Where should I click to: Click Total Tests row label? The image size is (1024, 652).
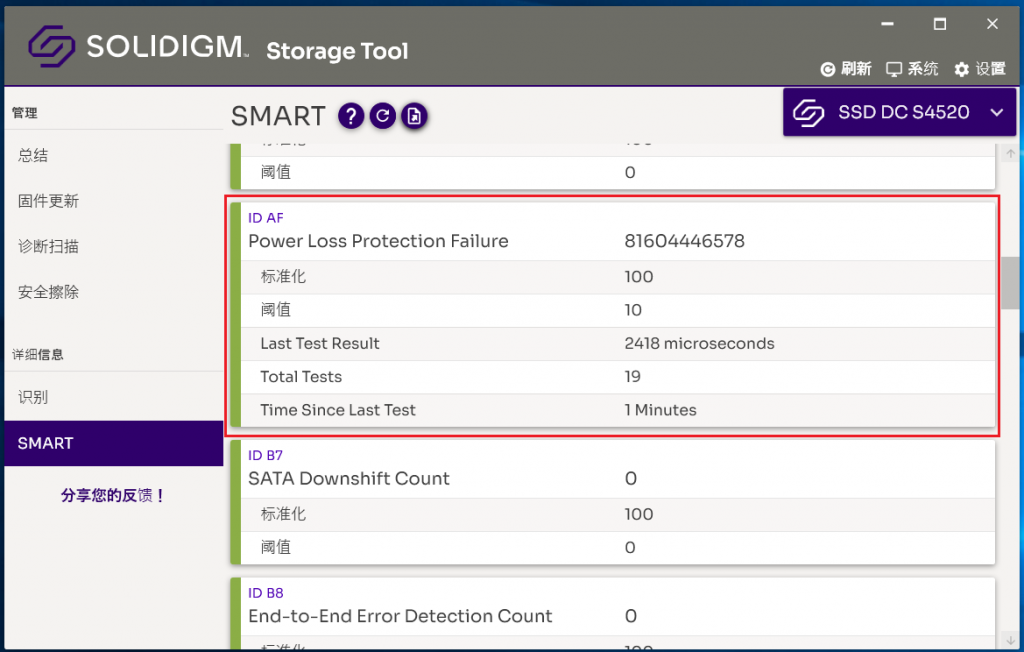pos(301,377)
